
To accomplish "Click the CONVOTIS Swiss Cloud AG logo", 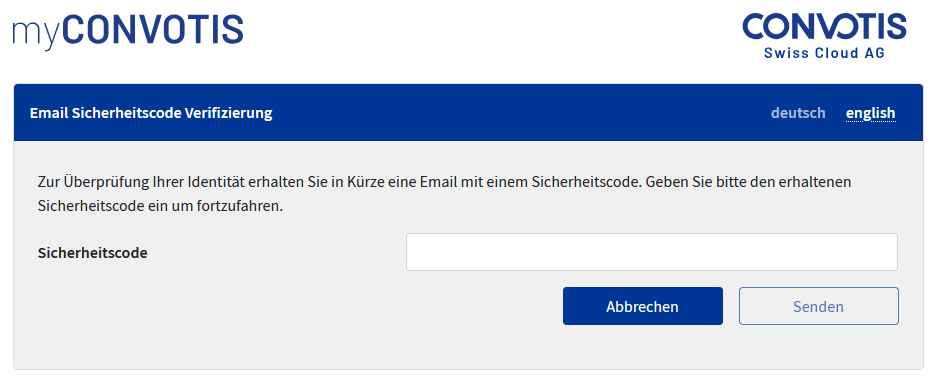I will click(824, 36).
